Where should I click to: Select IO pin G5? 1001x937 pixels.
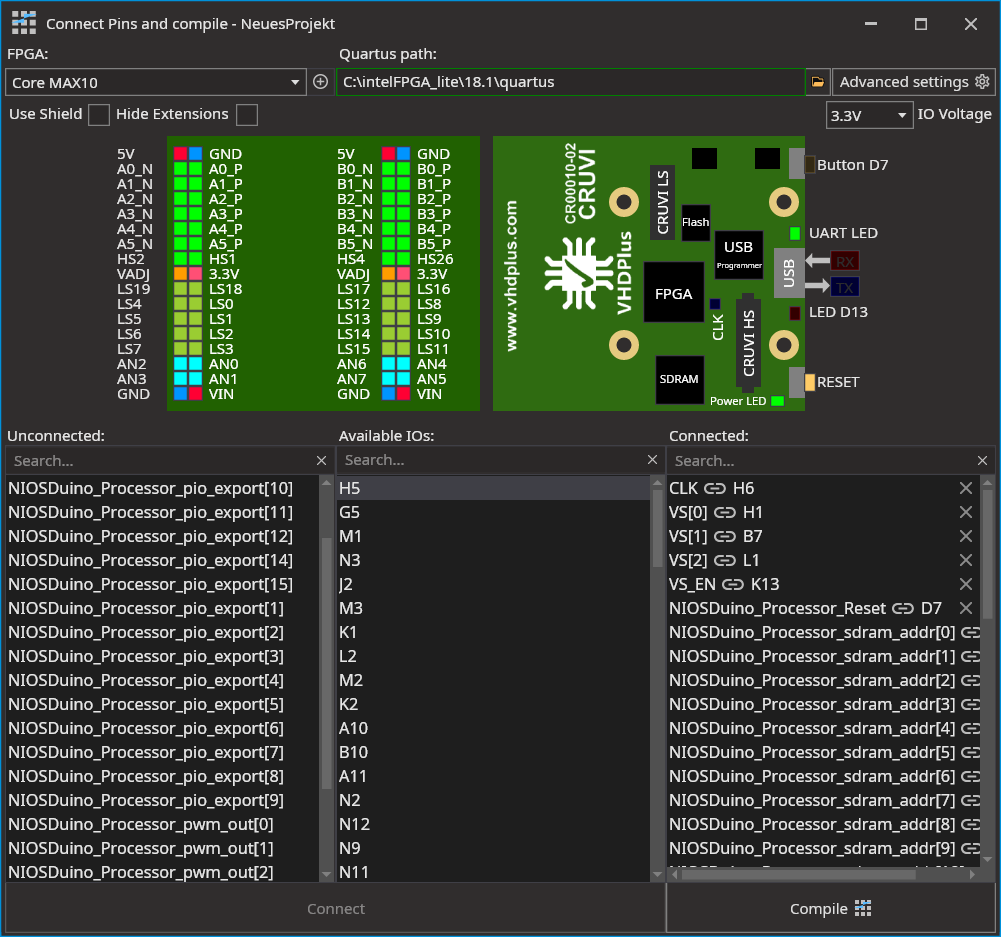coord(493,513)
